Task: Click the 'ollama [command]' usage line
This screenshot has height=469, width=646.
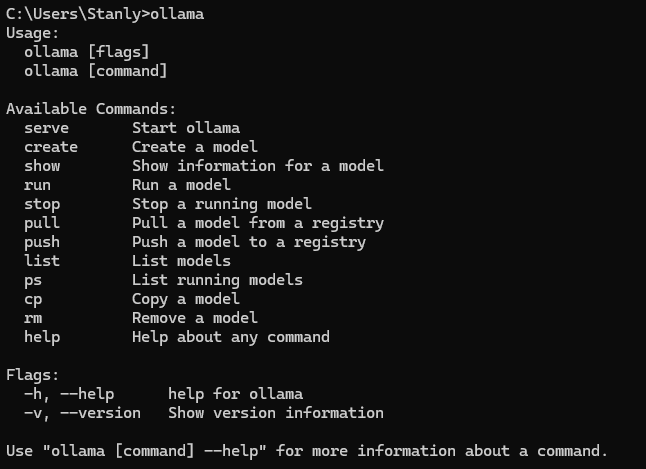Action: pyautogui.click(x=96, y=71)
